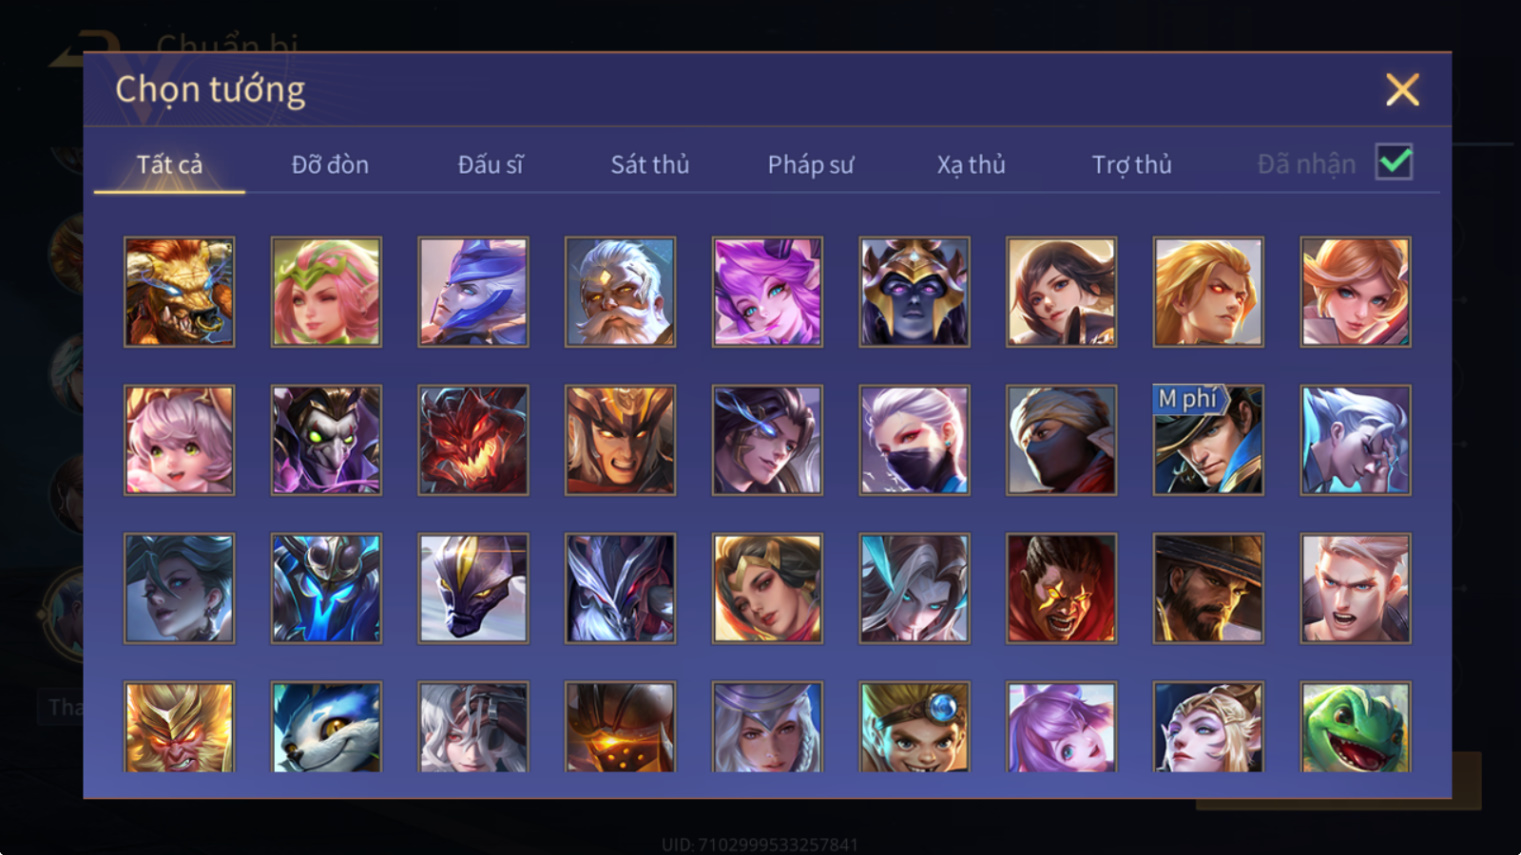1521x855 pixels.
Task: Show the "Pháp sư" heroes tab
Action: (811, 164)
